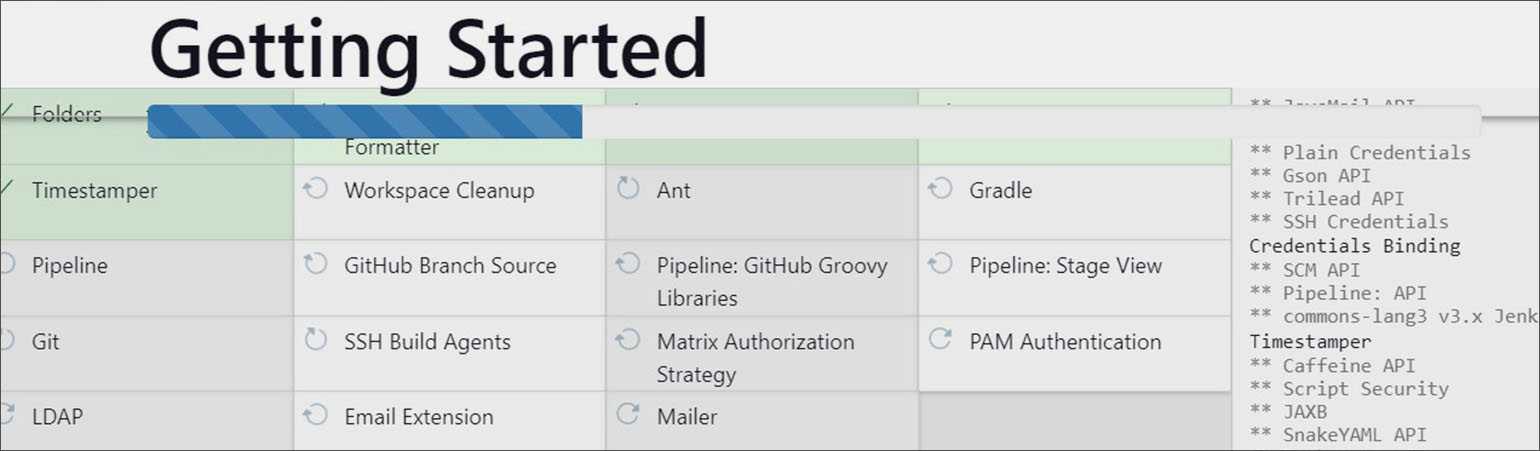
Task: Click the icon beside Email Extension
Action: 315,415
